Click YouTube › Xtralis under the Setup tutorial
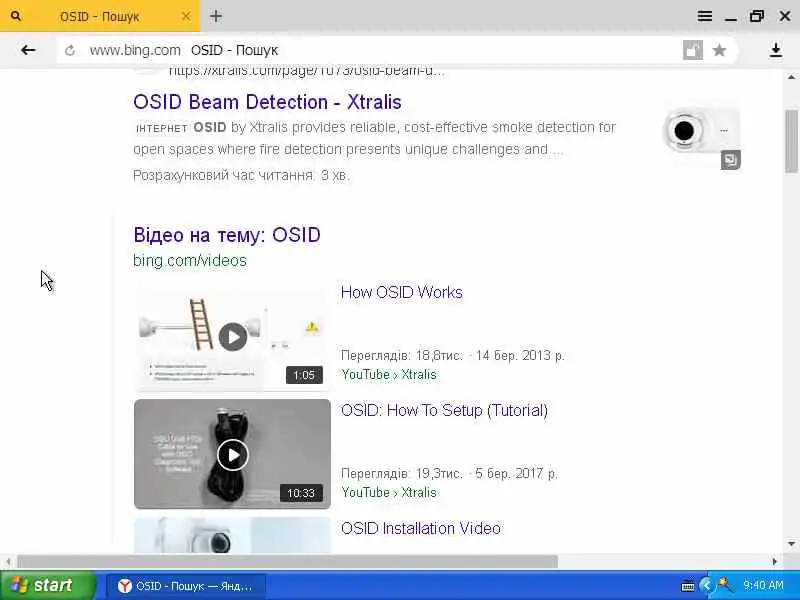The width and height of the screenshot is (800, 600). coord(389,492)
